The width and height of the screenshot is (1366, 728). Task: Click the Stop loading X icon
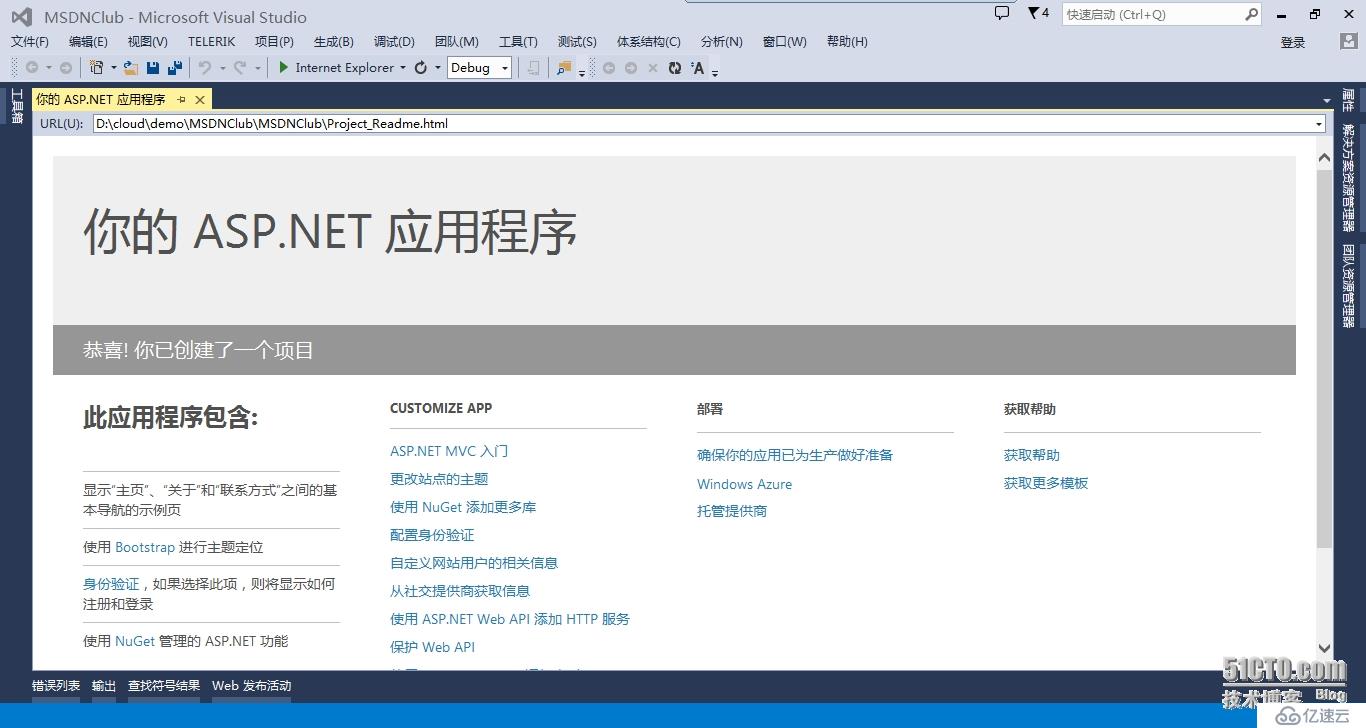653,68
